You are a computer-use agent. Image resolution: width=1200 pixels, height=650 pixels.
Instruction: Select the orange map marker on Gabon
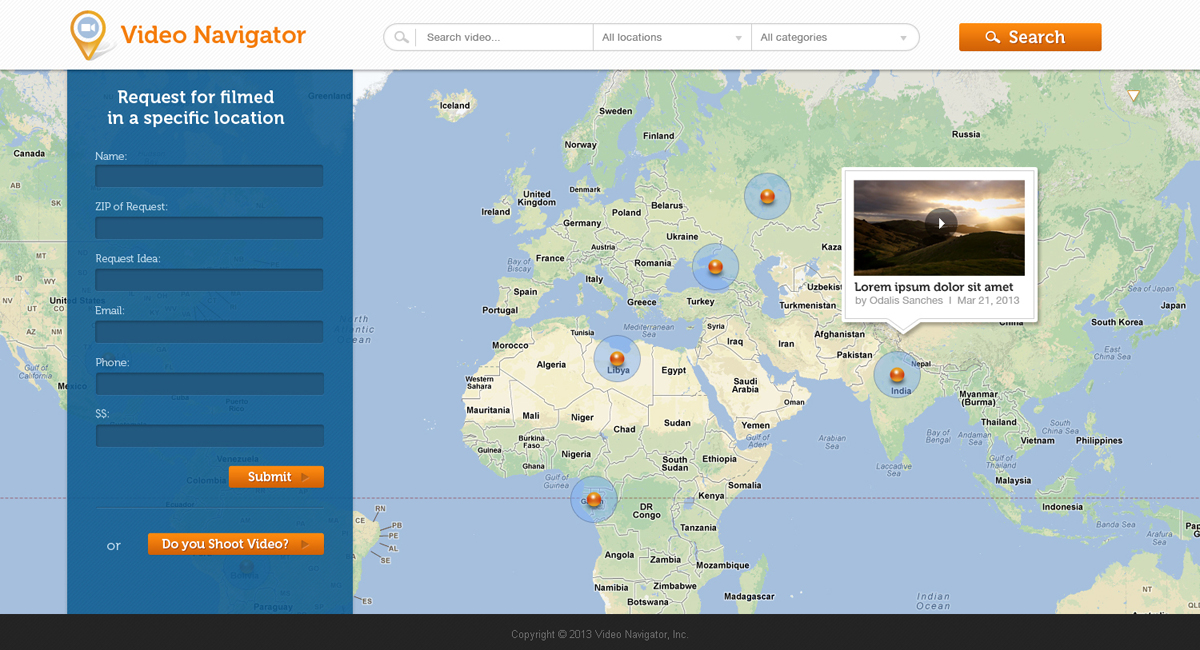(594, 498)
